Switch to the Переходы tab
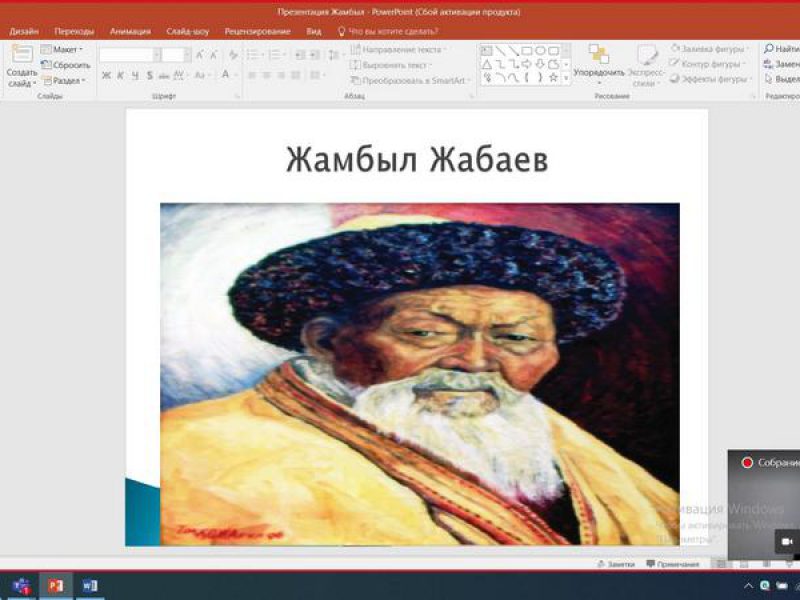The image size is (800, 600). pyautogui.click(x=74, y=32)
